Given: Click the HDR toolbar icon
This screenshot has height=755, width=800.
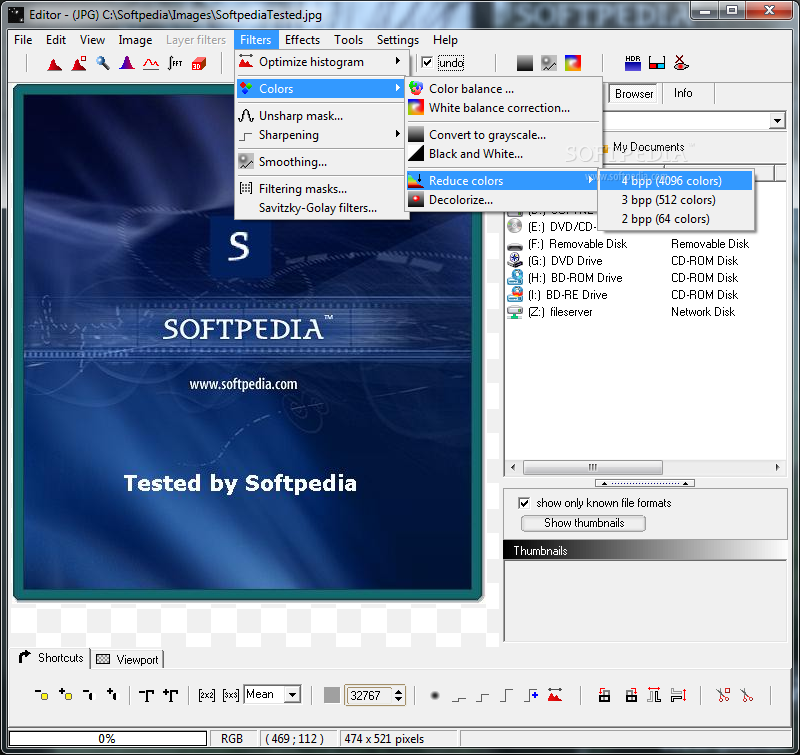Looking at the screenshot, I should coord(633,63).
